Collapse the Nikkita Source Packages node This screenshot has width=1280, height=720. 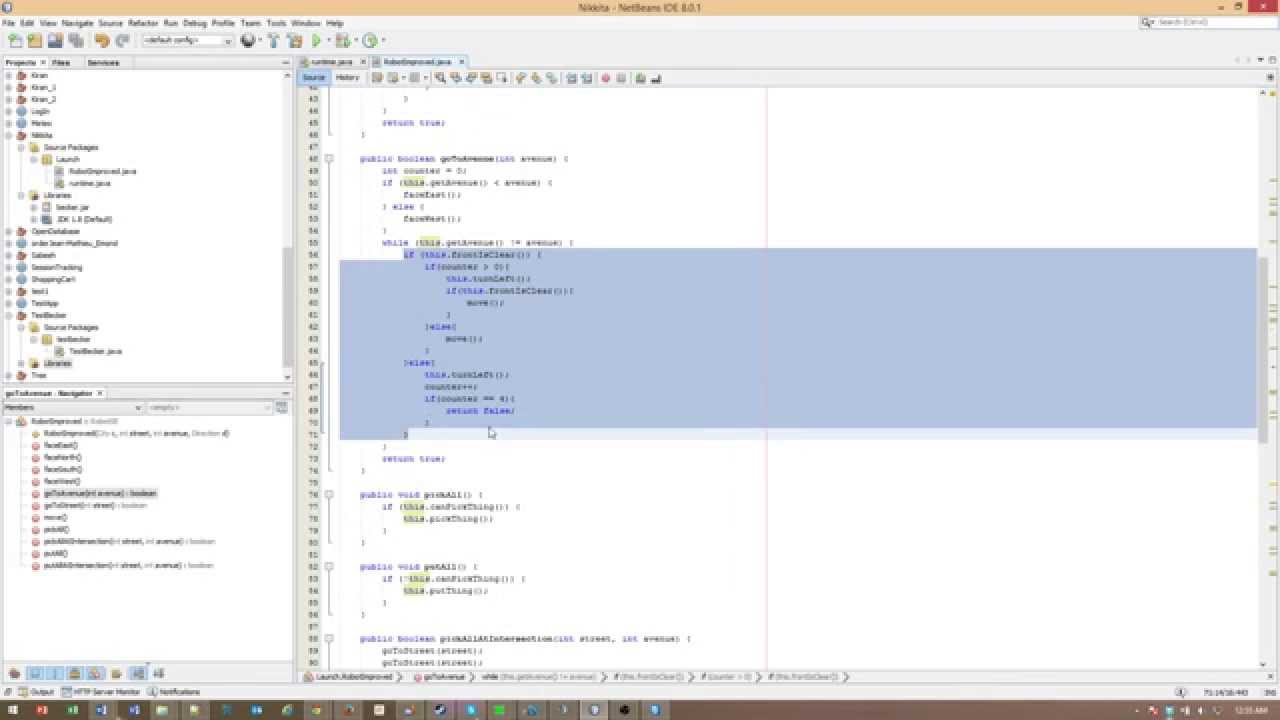tap(21, 147)
